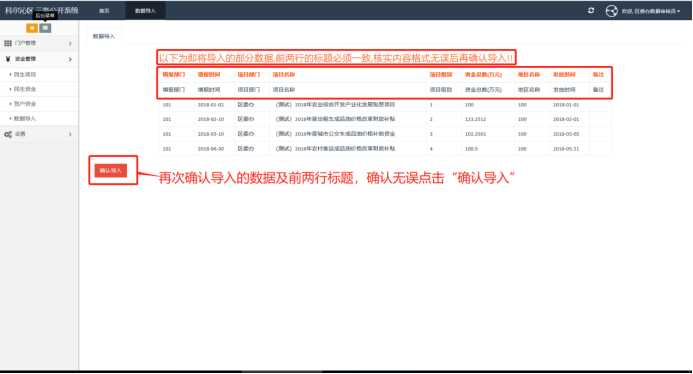Click the refresh icon in top bar

(591, 10)
